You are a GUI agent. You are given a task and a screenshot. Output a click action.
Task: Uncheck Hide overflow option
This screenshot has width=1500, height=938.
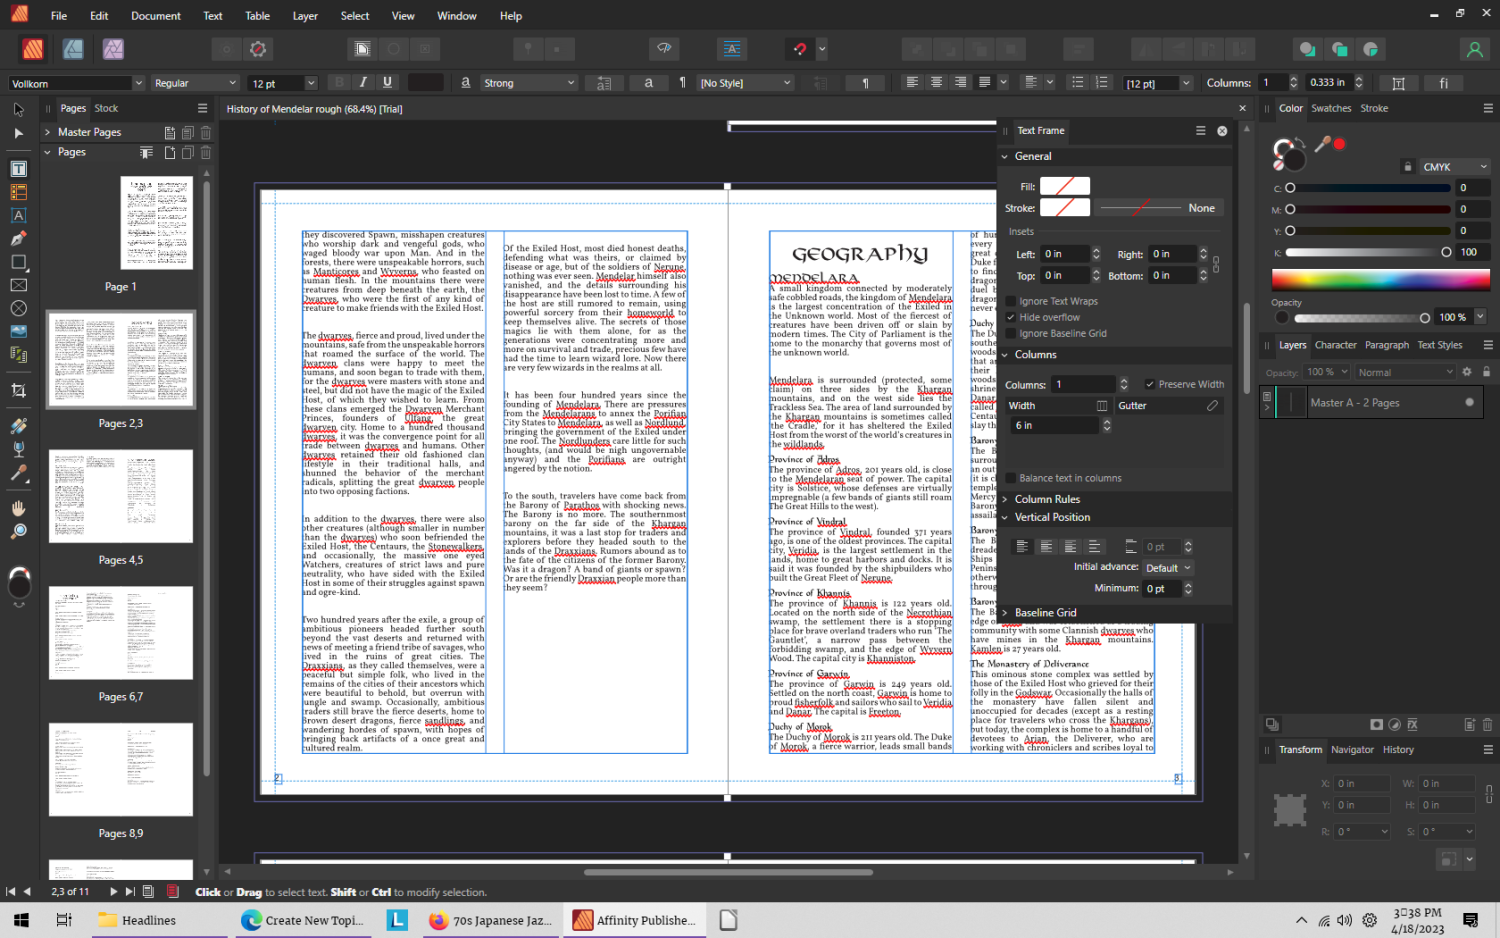[1010, 317]
